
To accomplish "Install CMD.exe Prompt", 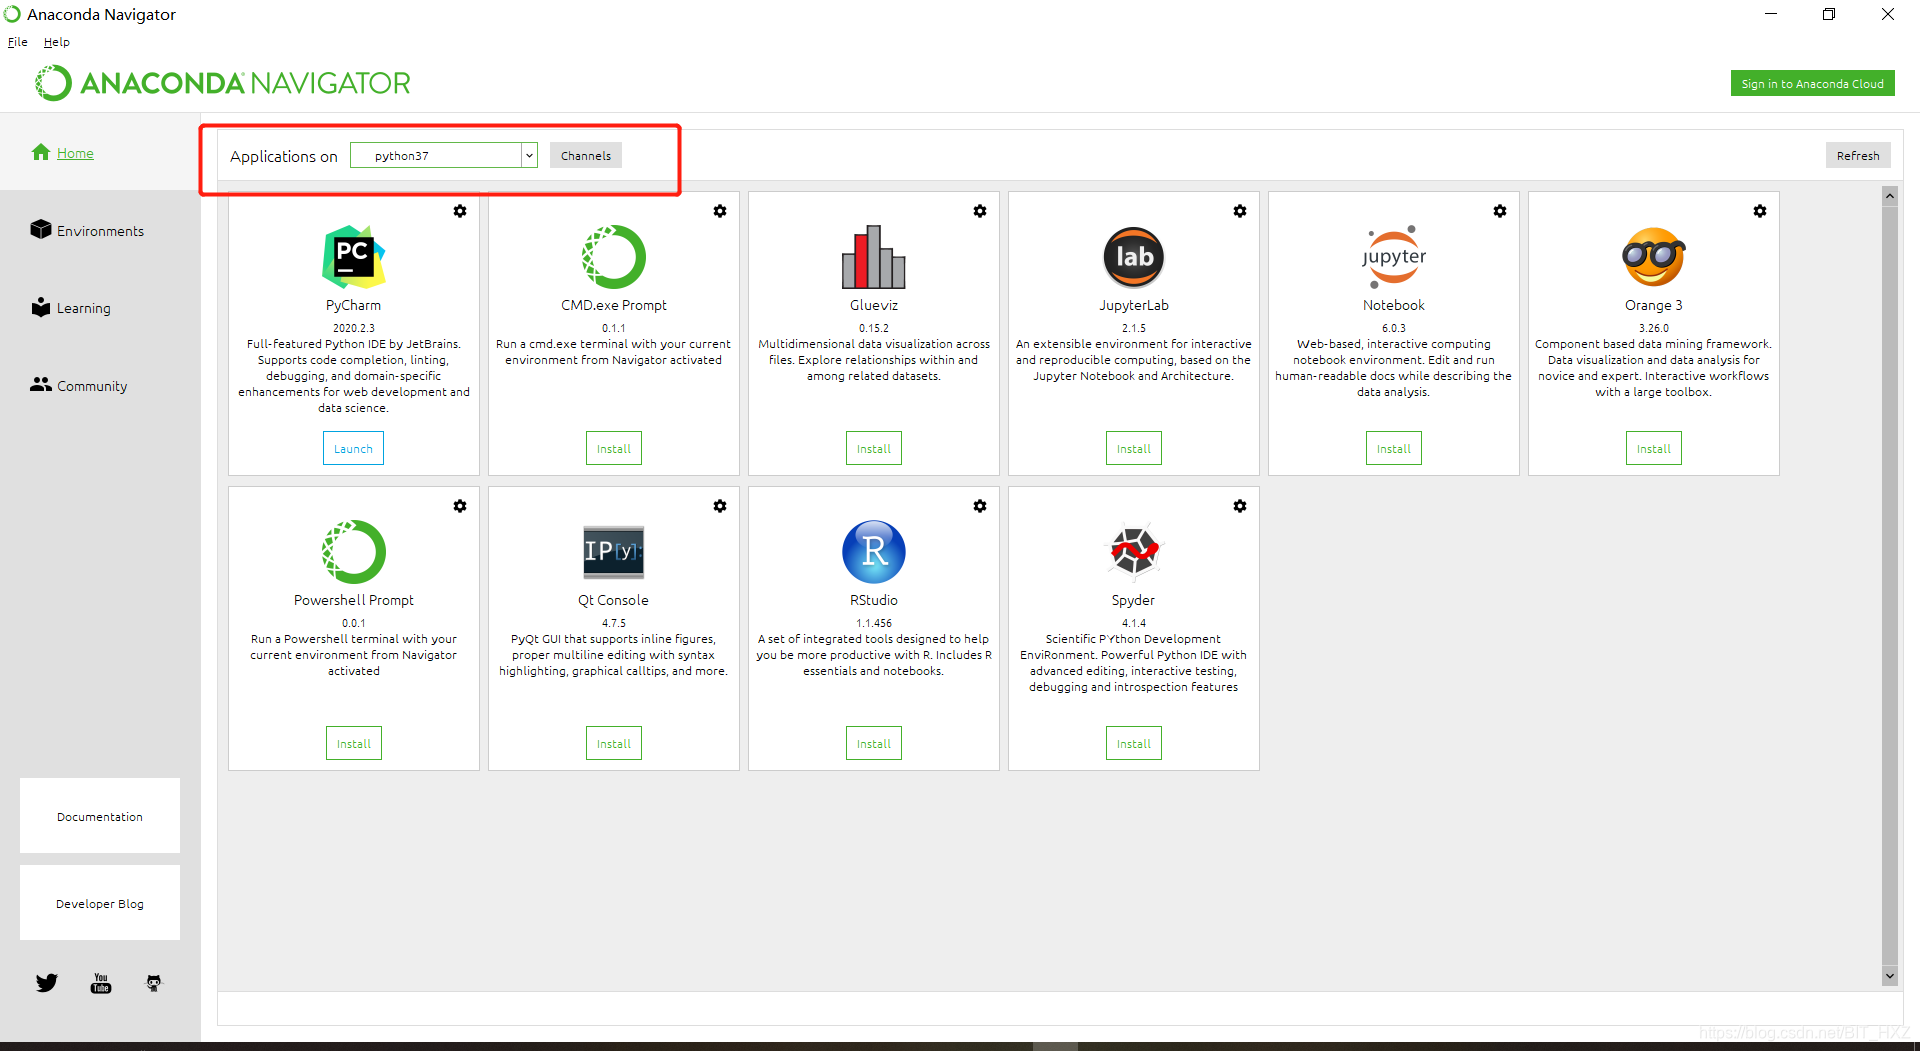I will click(614, 448).
